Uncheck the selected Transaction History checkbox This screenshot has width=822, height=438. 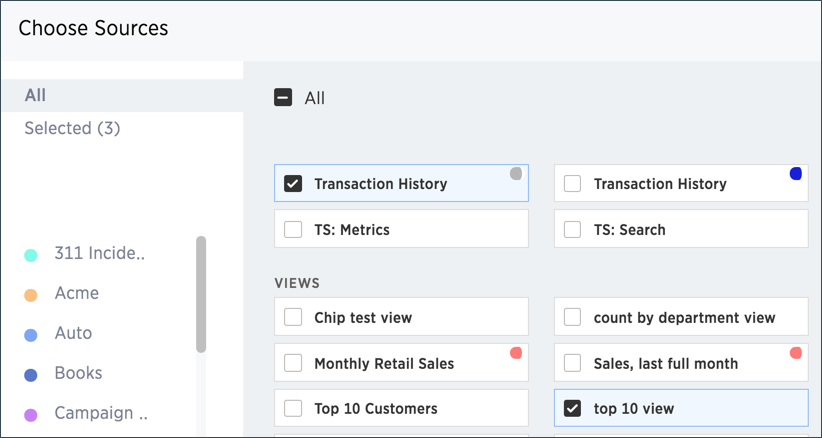[x=293, y=184]
